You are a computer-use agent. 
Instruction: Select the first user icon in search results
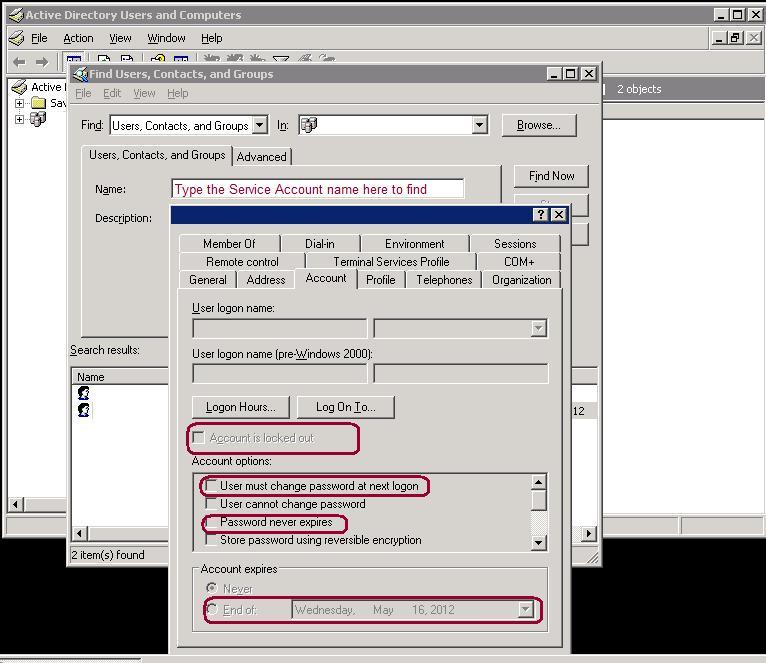pyautogui.click(x=84, y=394)
